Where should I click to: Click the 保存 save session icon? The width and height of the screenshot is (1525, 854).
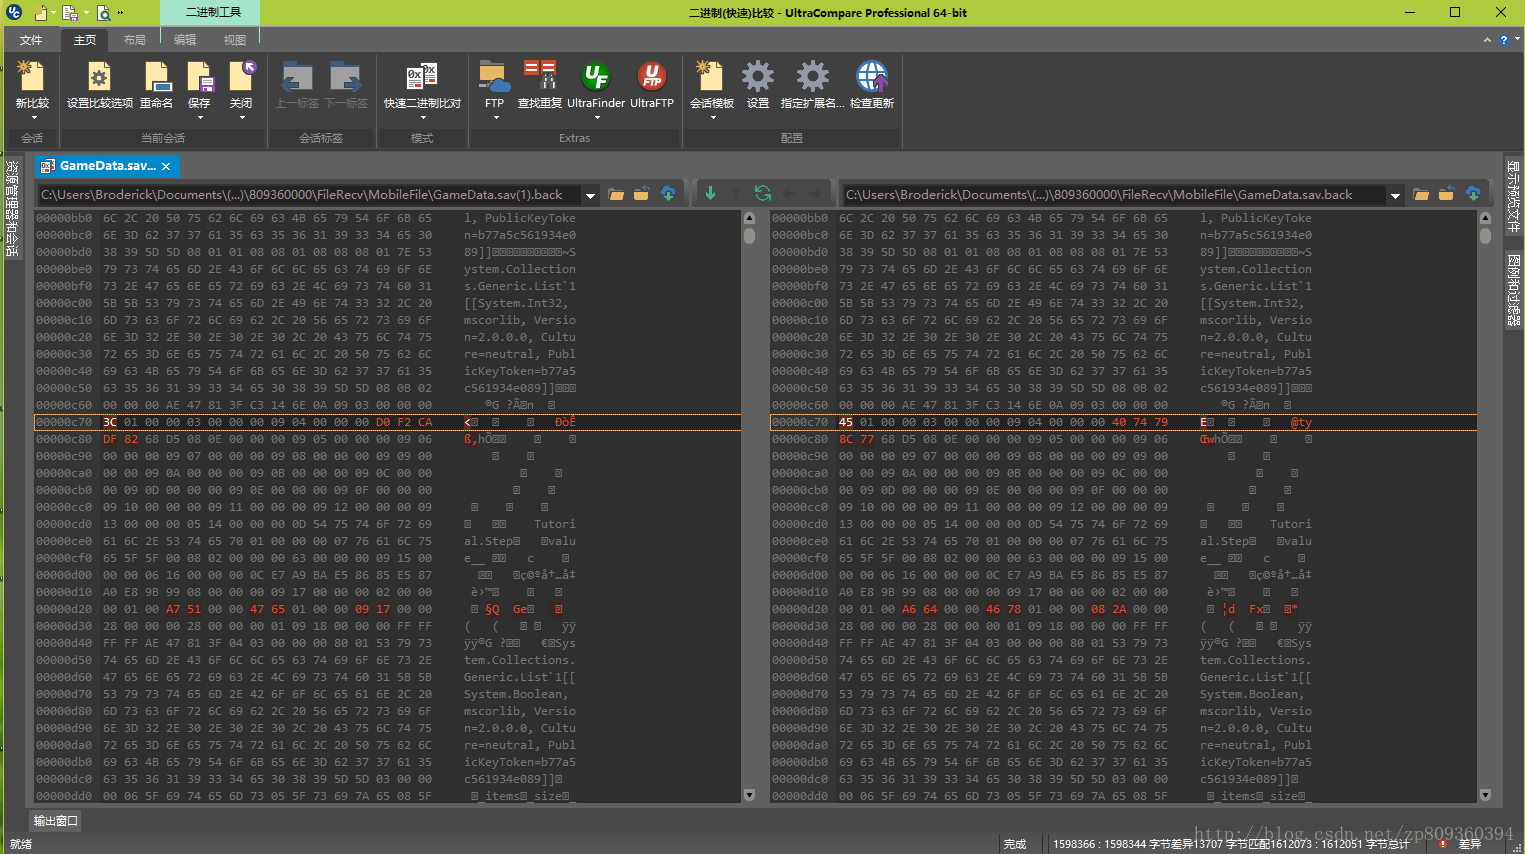(200, 77)
